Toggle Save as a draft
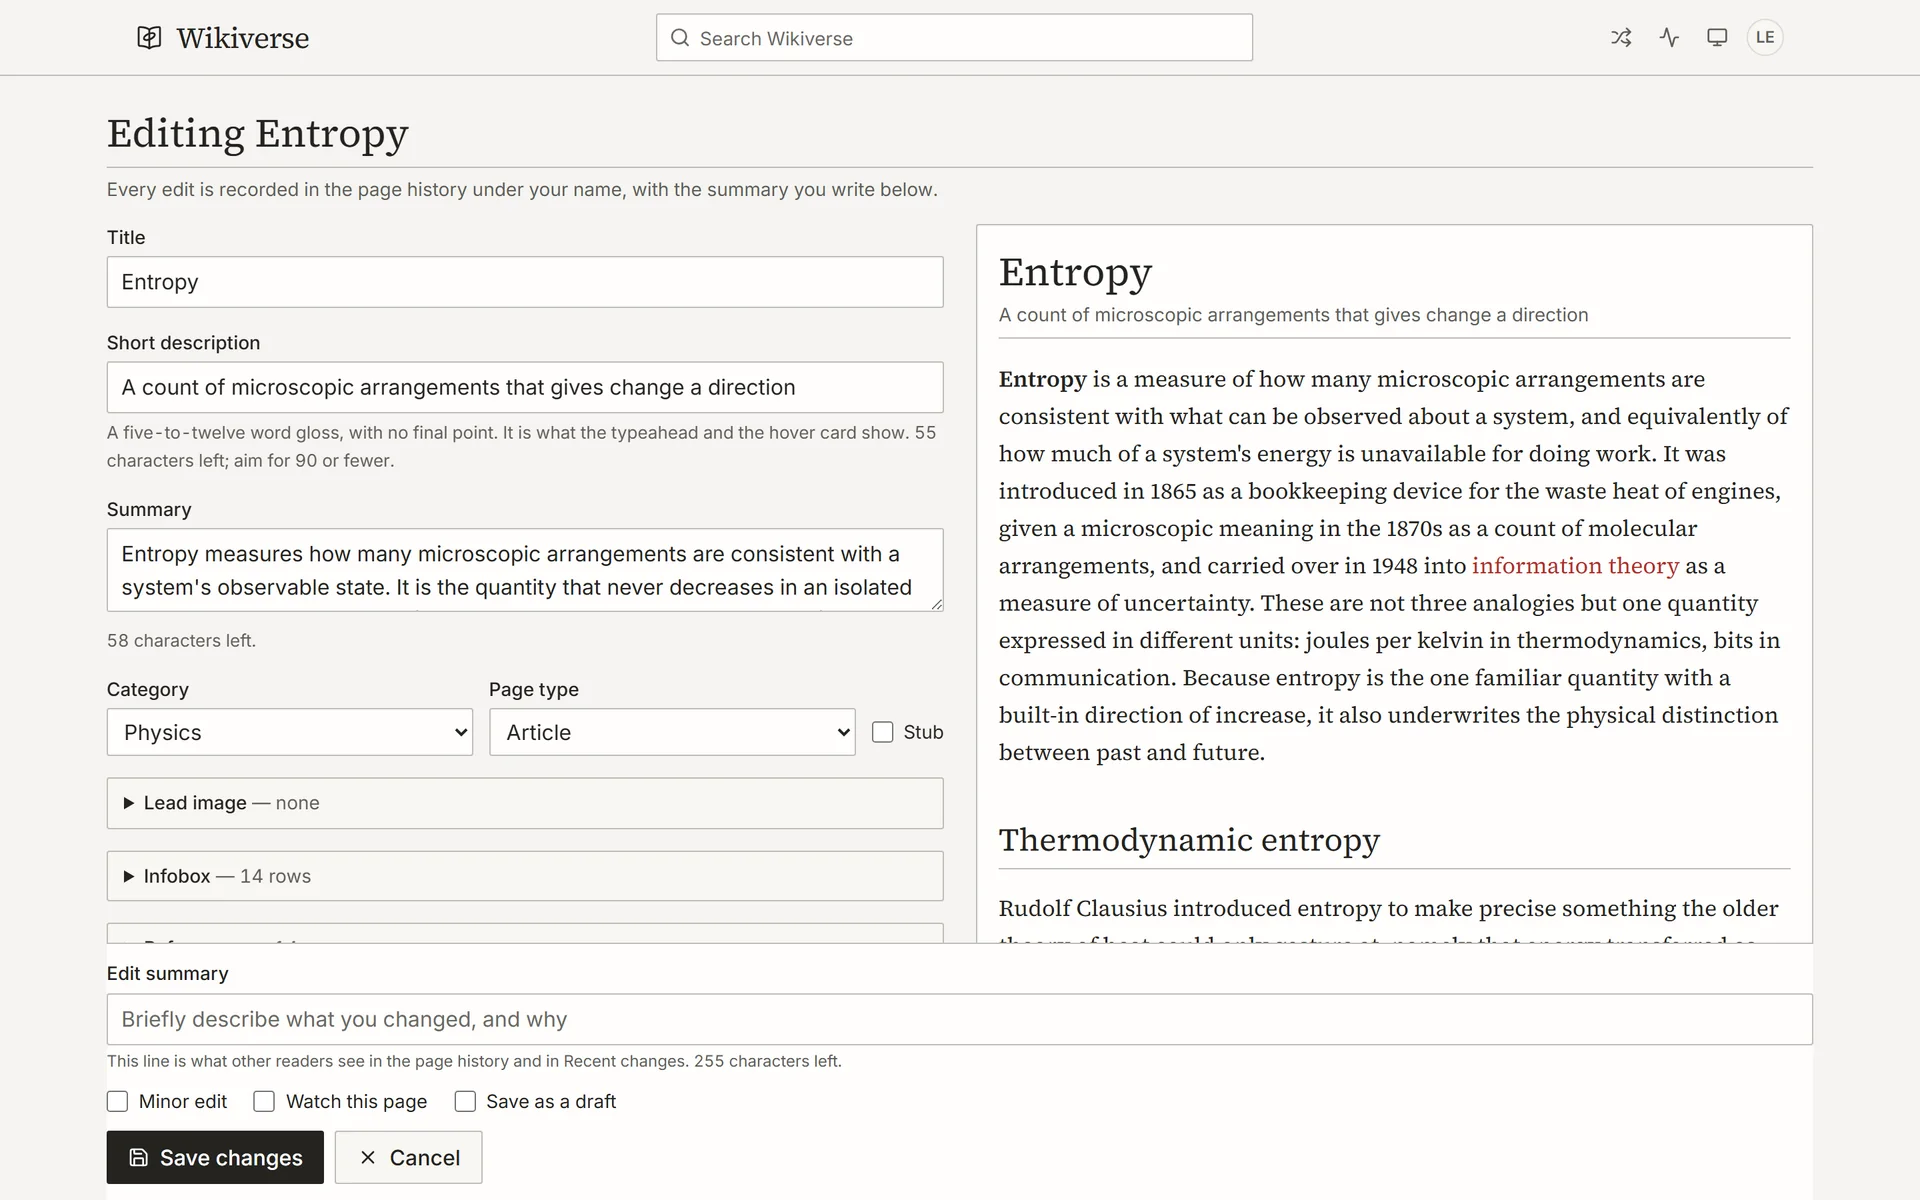The height and width of the screenshot is (1200, 1920). (465, 1101)
